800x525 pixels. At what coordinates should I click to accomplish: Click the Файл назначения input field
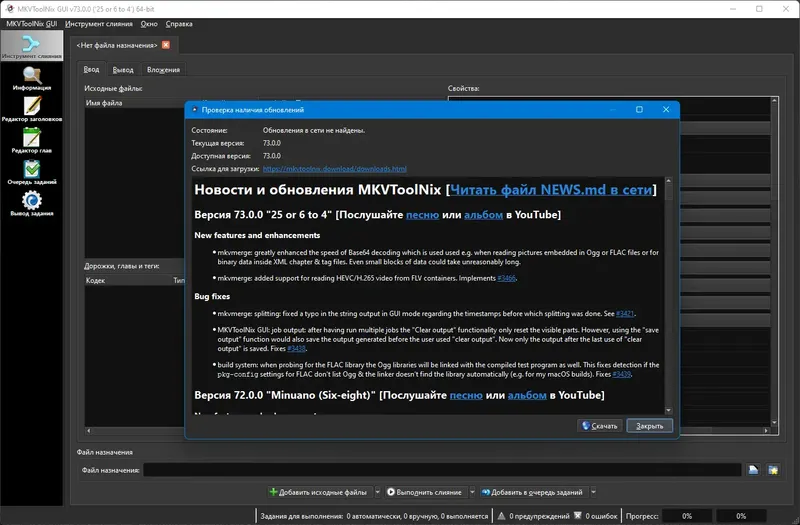point(442,470)
